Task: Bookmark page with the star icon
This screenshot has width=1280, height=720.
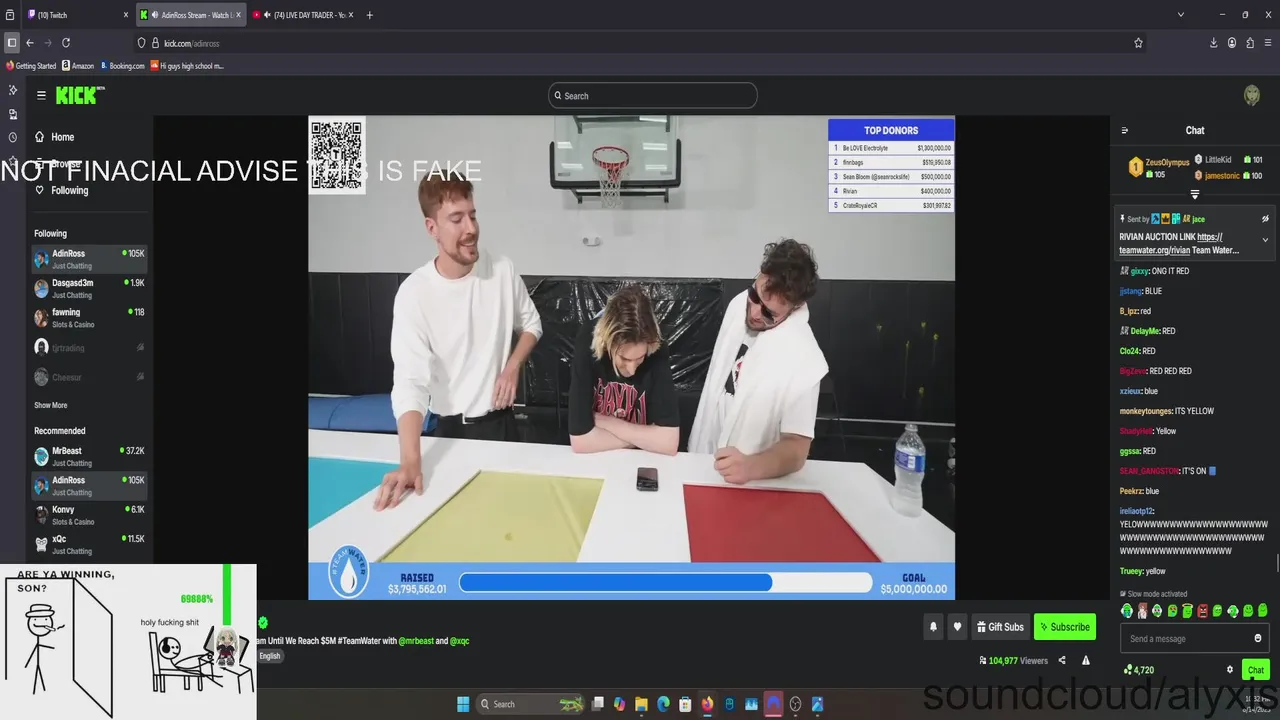Action: (x=1138, y=43)
